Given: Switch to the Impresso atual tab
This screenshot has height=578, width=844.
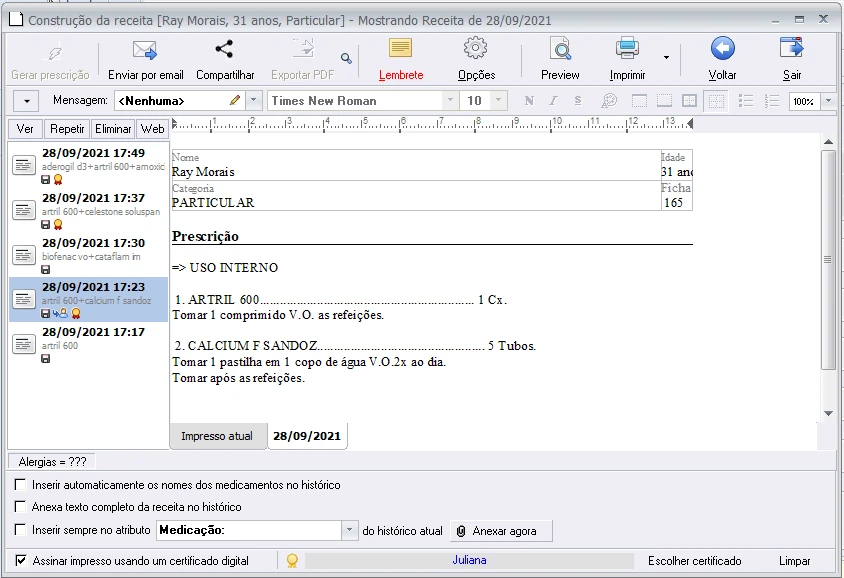Looking at the screenshot, I should point(217,436).
